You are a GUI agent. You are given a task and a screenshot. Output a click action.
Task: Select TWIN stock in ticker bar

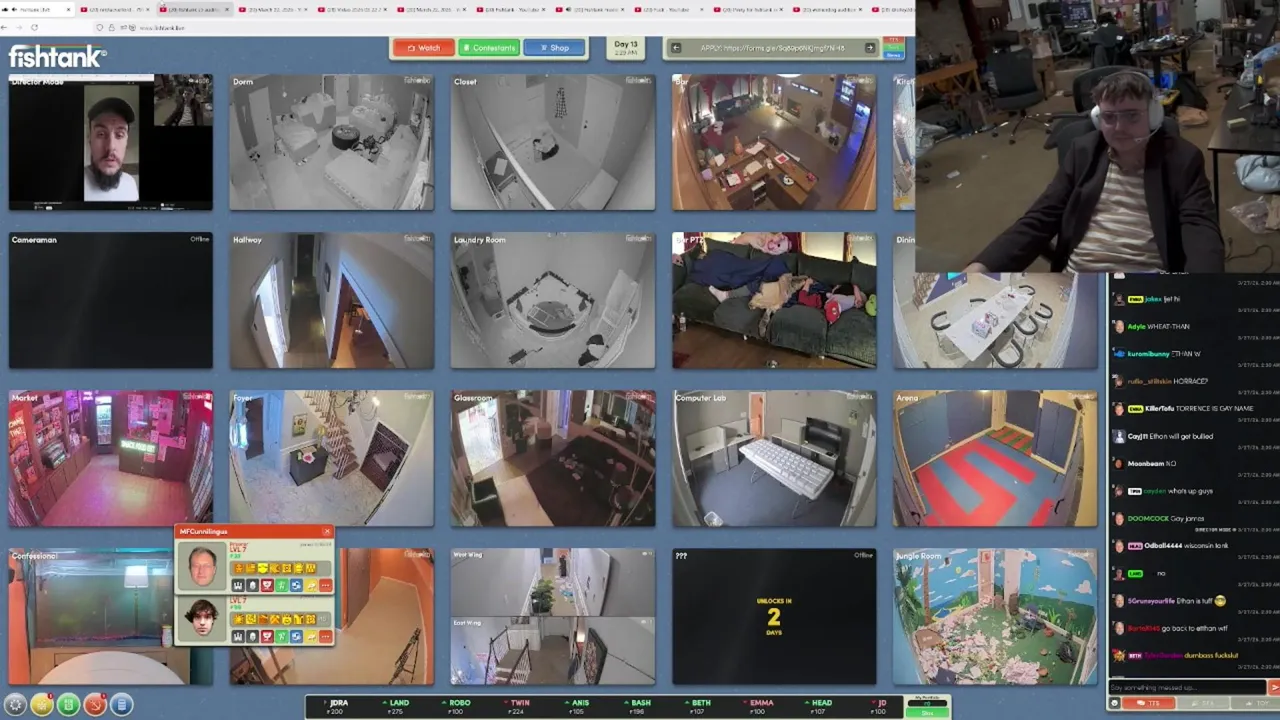click(518, 706)
